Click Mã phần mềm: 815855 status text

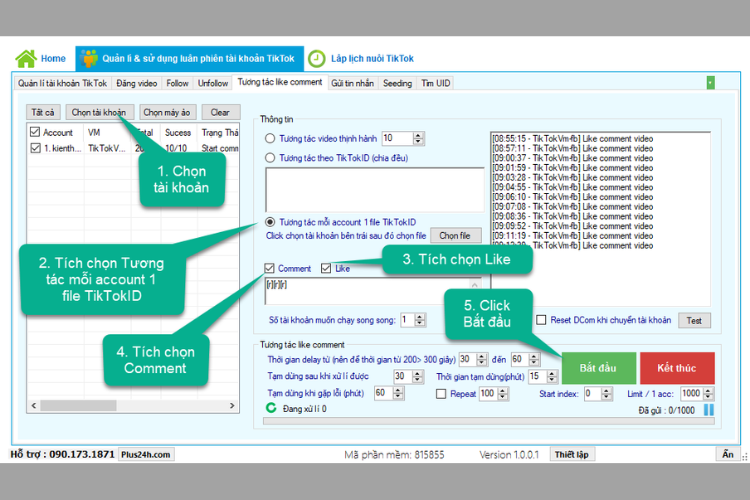(394, 455)
